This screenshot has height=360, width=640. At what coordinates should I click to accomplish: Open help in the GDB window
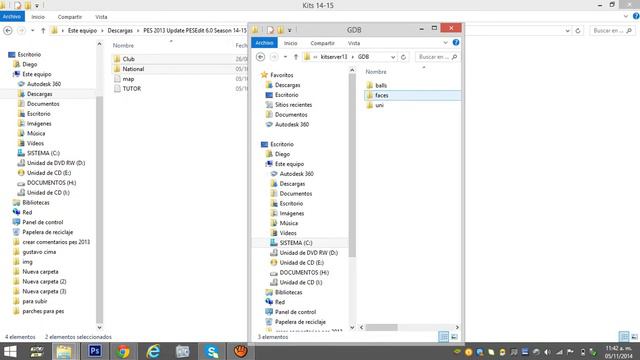tap(456, 42)
